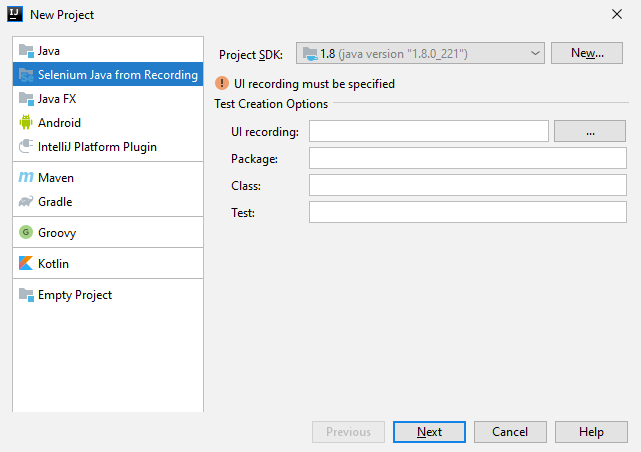Click the orange warning exclamation icon

point(222,83)
